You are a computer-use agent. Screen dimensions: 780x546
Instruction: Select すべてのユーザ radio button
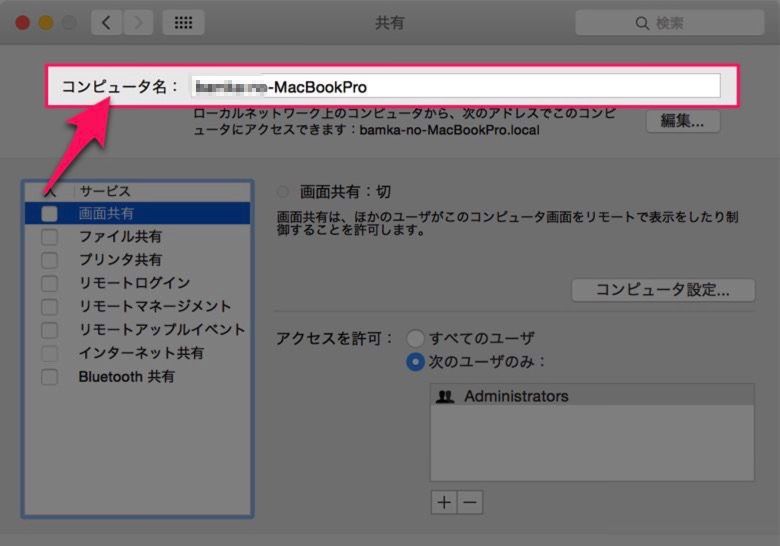(x=415, y=338)
